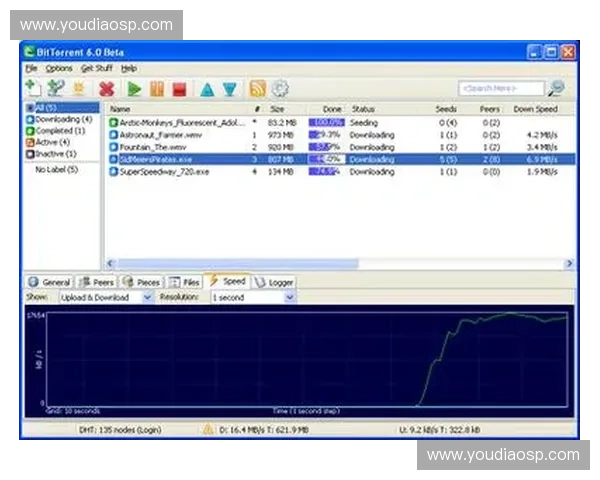The width and height of the screenshot is (600, 480).
Task: Click the Create New Torrent star icon
Action: (x=78, y=88)
